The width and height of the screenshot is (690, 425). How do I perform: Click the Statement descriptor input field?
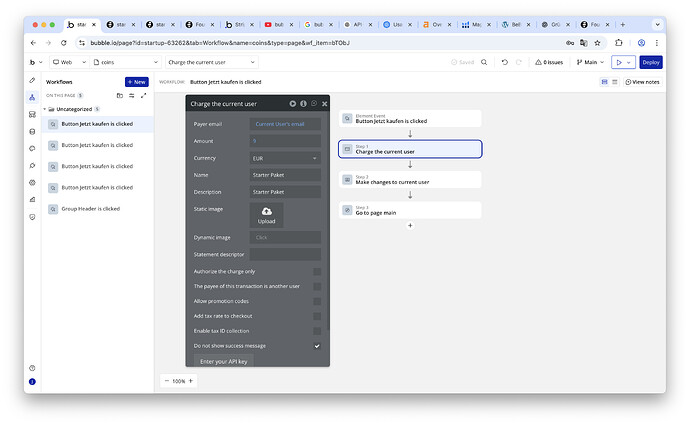tap(285, 254)
